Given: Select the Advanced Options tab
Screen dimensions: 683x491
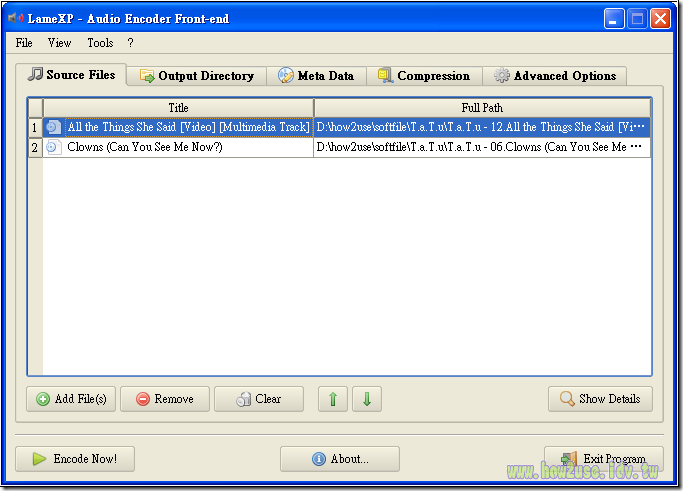Looking at the screenshot, I should (x=555, y=76).
